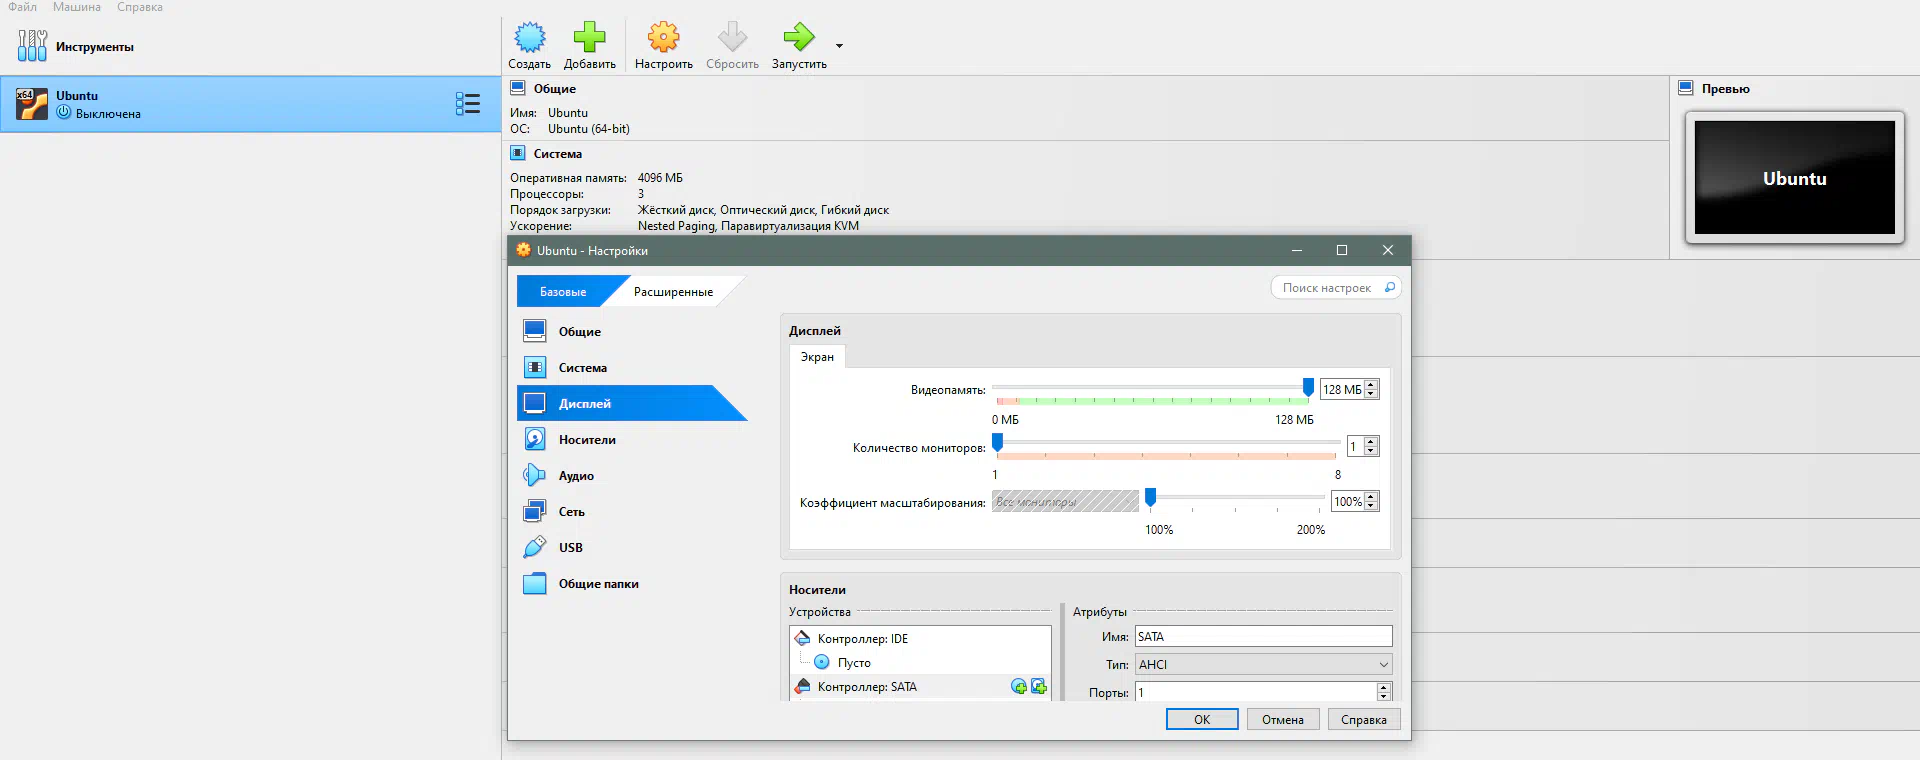The height and width of the screenshot is (760, 1920).
Task: Click the Поиск настроек search field
Action: tap(1335, 288)
